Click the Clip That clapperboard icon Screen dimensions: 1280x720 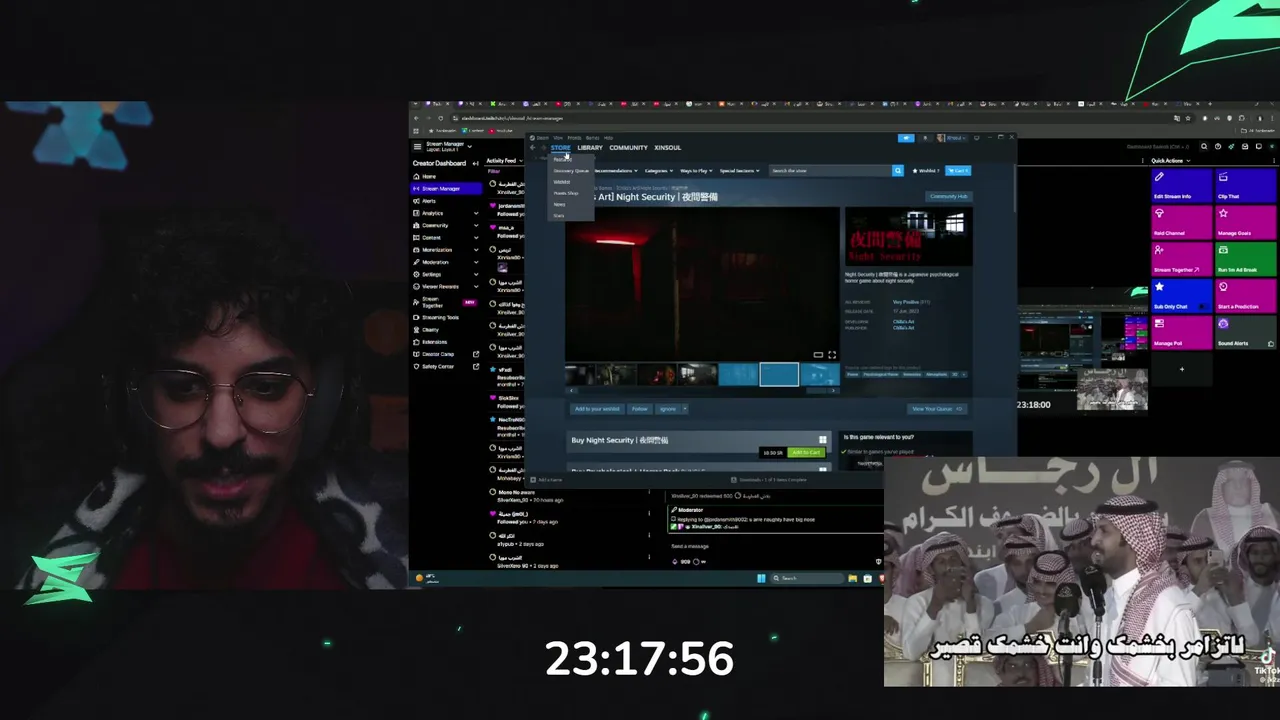[x=1223, y=177]
